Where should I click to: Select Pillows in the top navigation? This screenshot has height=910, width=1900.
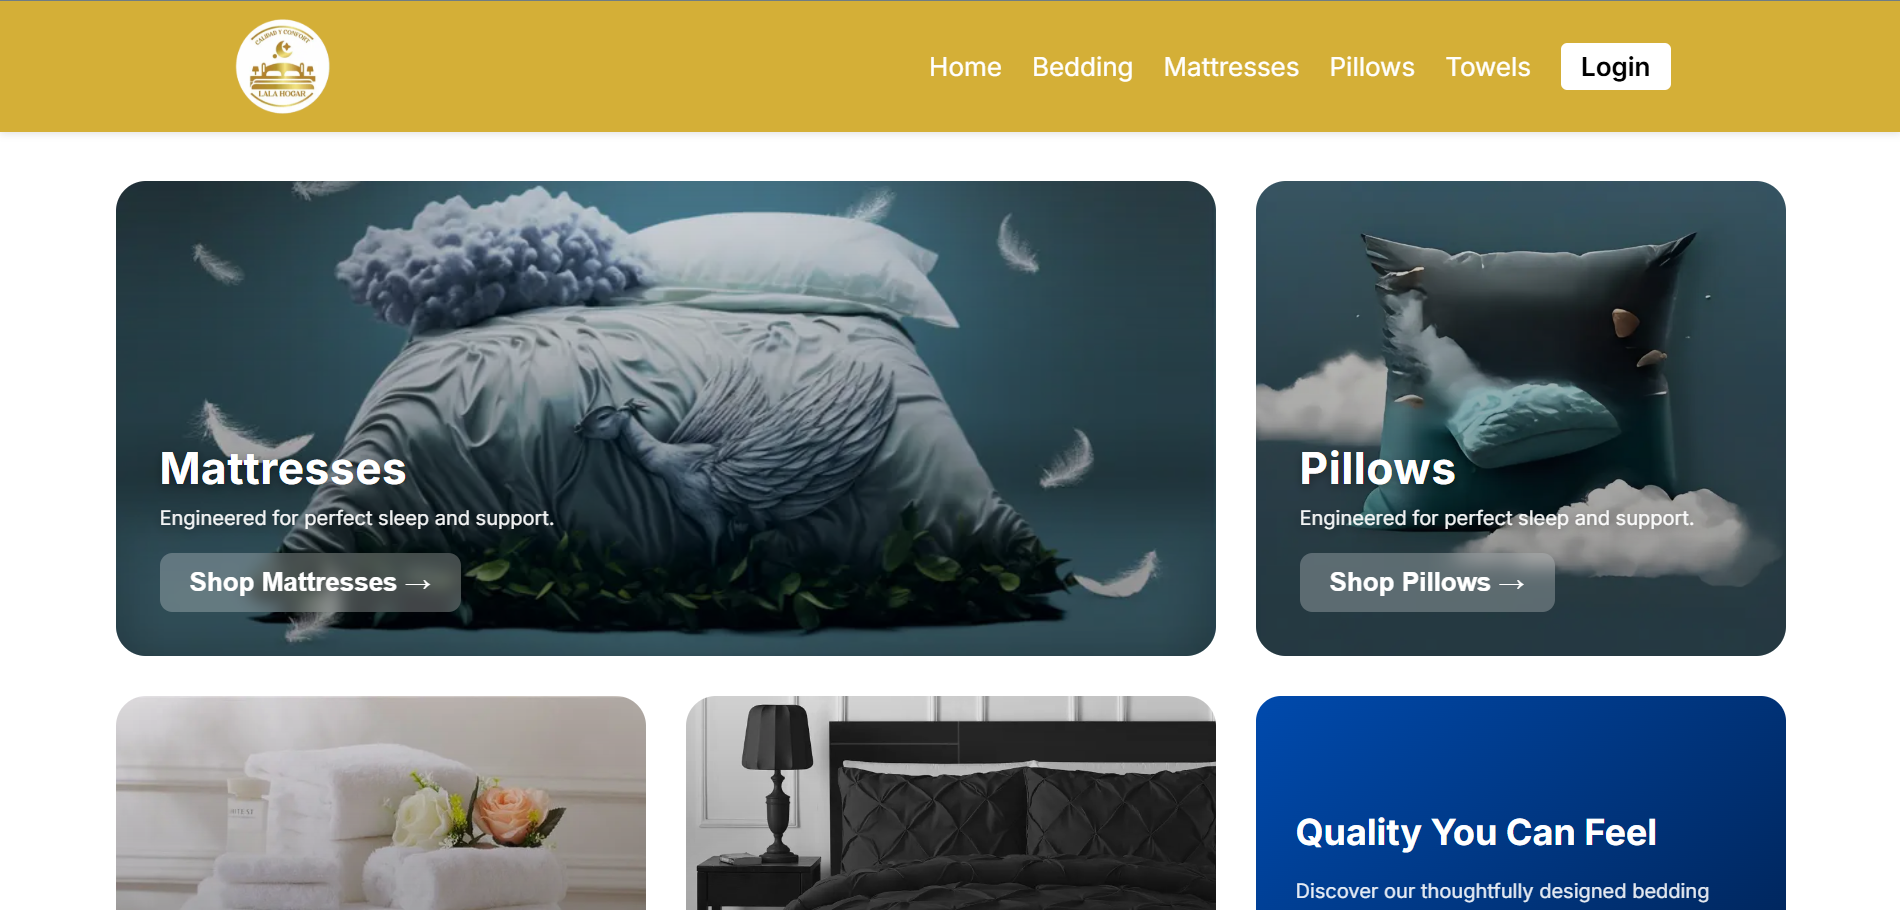click(x=1372, y=67)
